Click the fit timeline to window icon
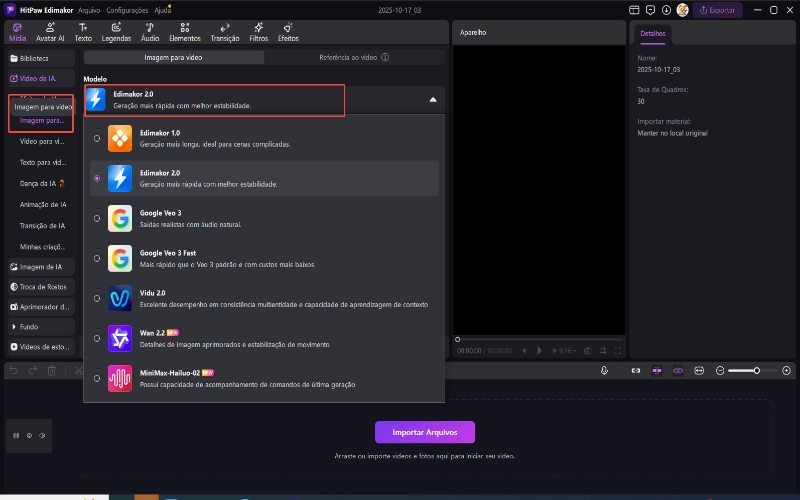The height and width of the screenshot is (500, 800). tap(699, 370)
